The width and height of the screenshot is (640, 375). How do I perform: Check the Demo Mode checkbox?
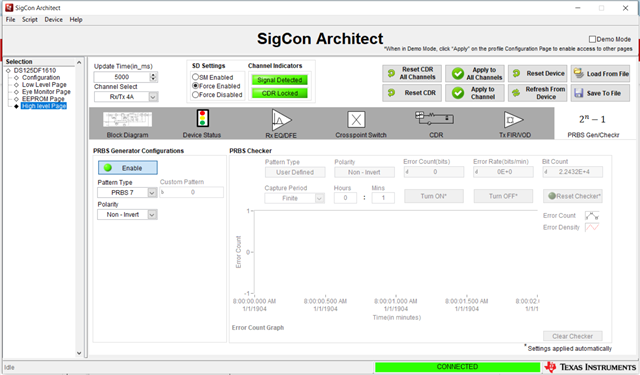pyautogui.click(x=592, y=39)
